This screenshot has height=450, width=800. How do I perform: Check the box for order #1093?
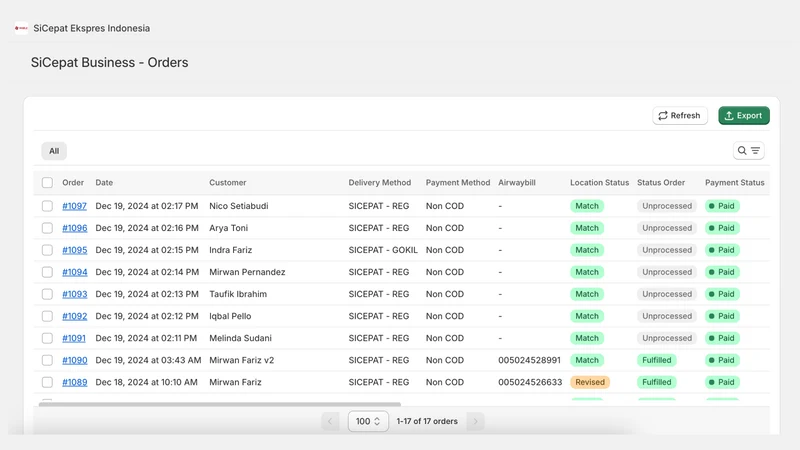47,294
